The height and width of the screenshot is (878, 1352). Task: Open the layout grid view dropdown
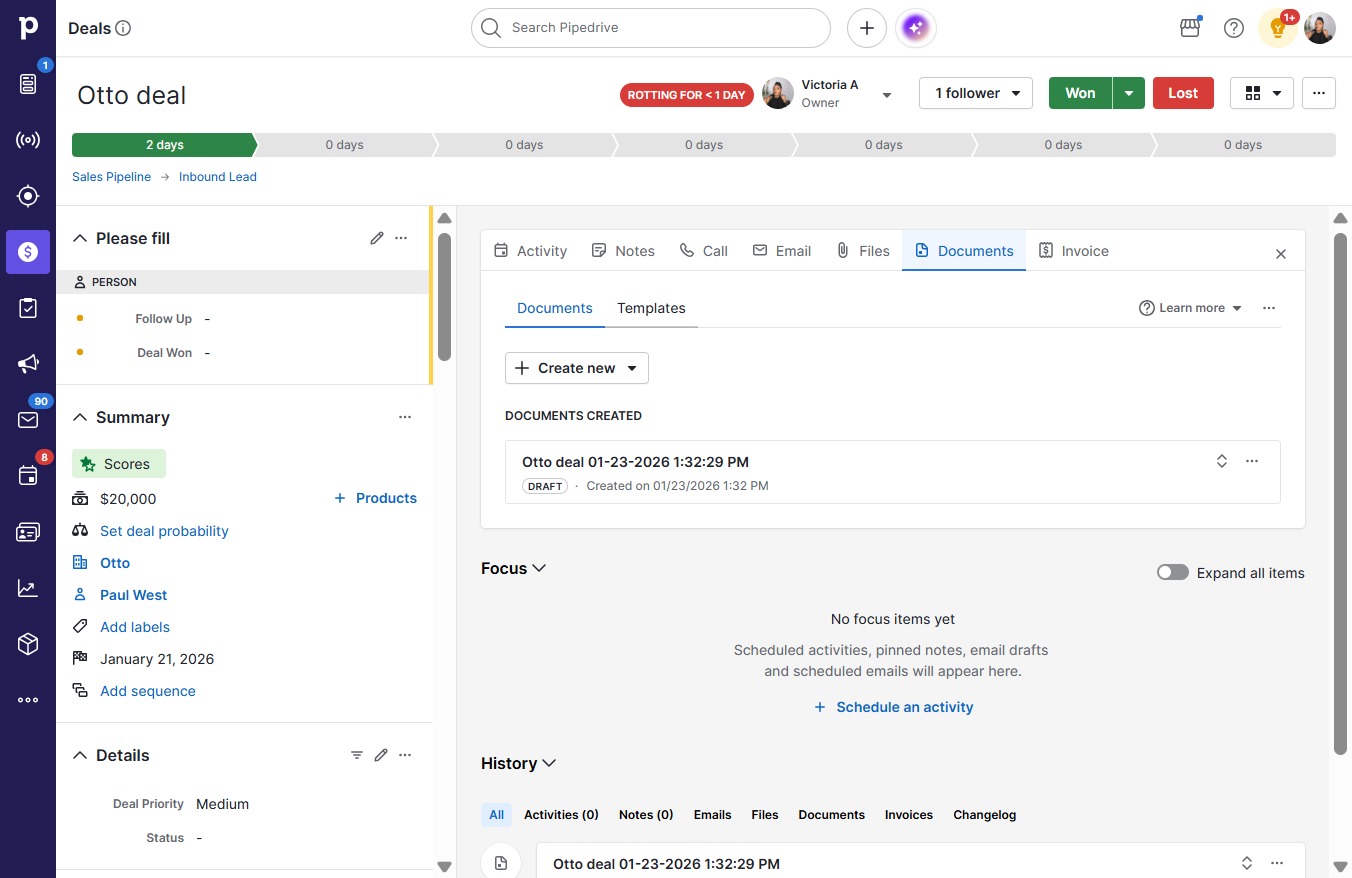point(1262,93)
